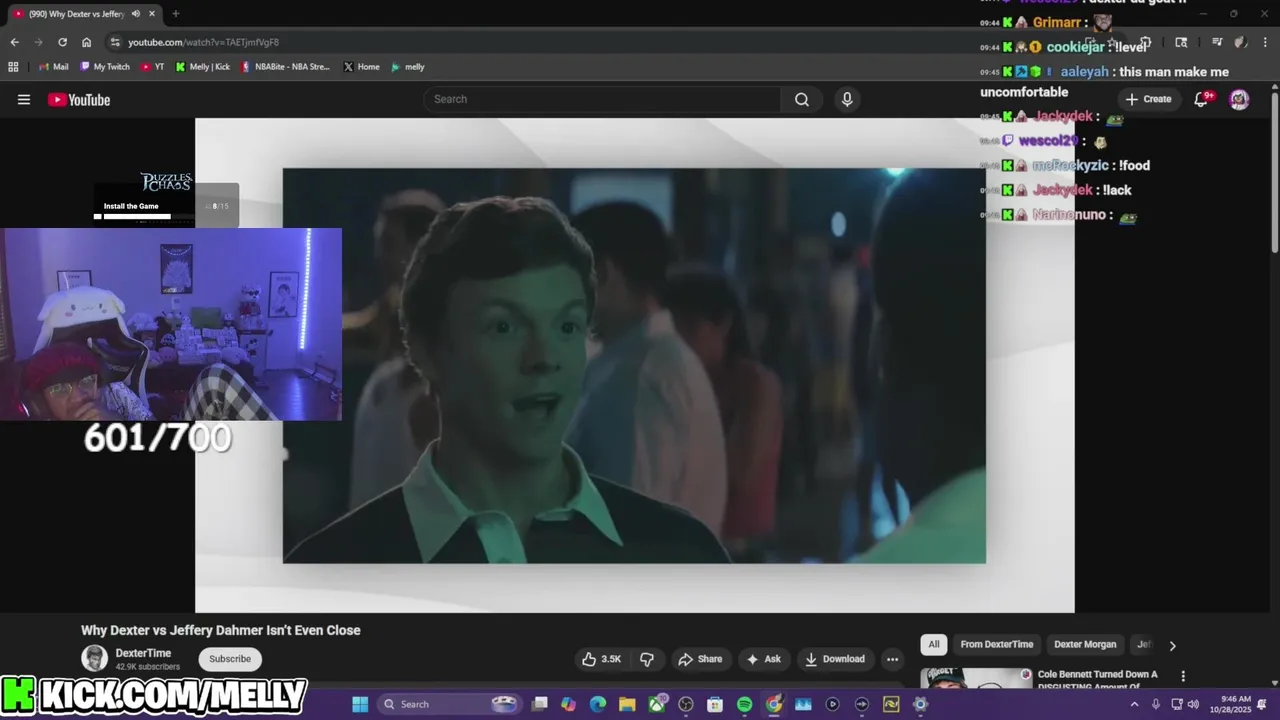Open the NBABite bookmark

(x=284, y=67)
